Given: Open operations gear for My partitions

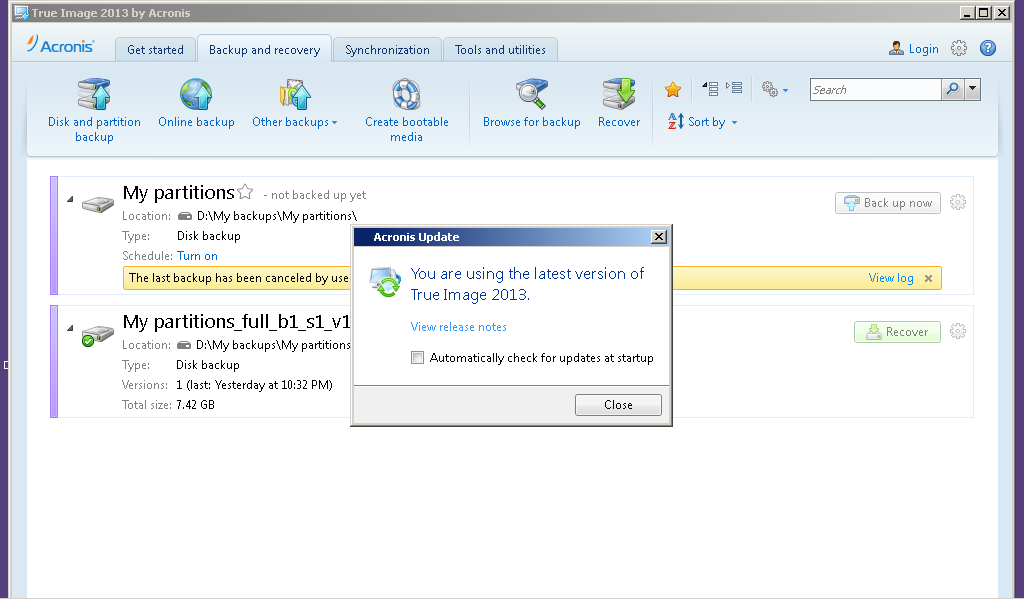Looking at the screenshot, I should point(957,202).
